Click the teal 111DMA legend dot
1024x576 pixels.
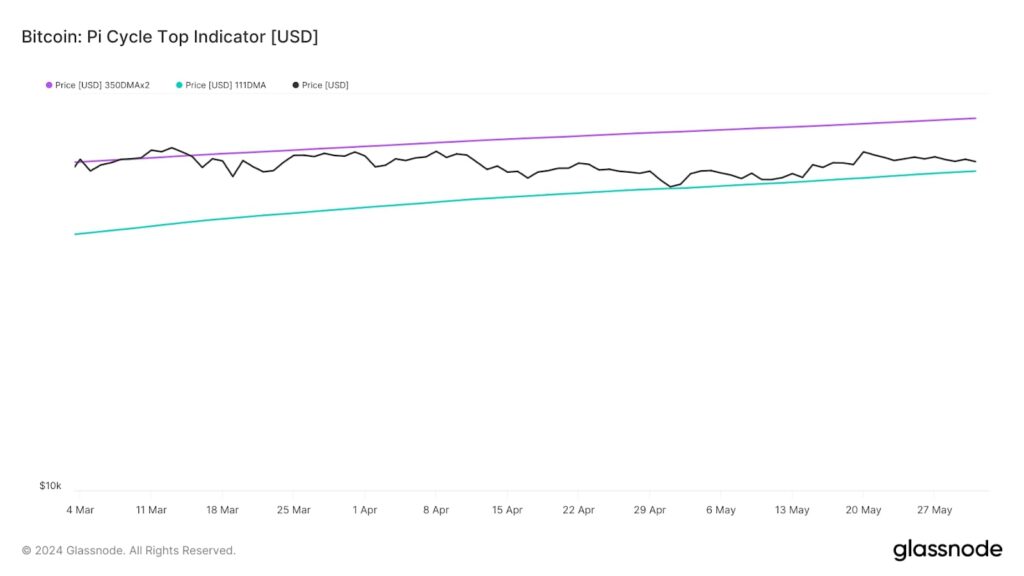pyautogui.click(x=178, y=85)
